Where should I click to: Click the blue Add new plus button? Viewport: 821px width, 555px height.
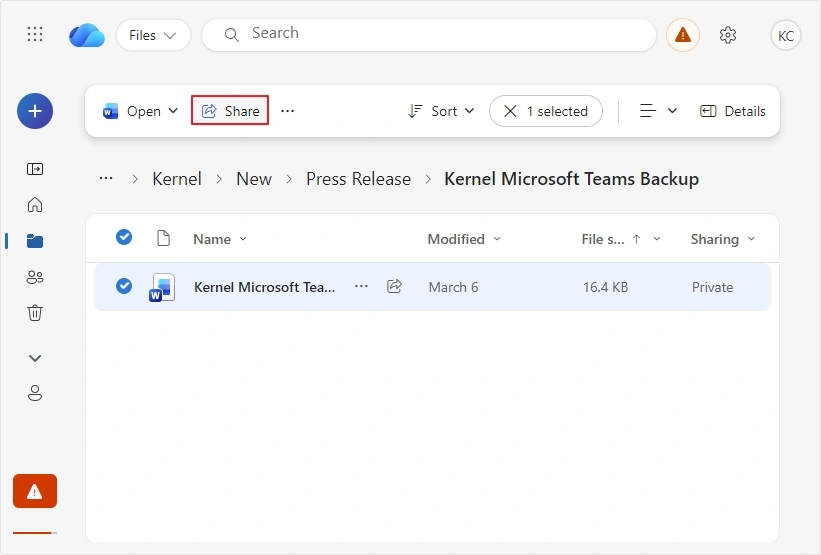click(35, 111)
